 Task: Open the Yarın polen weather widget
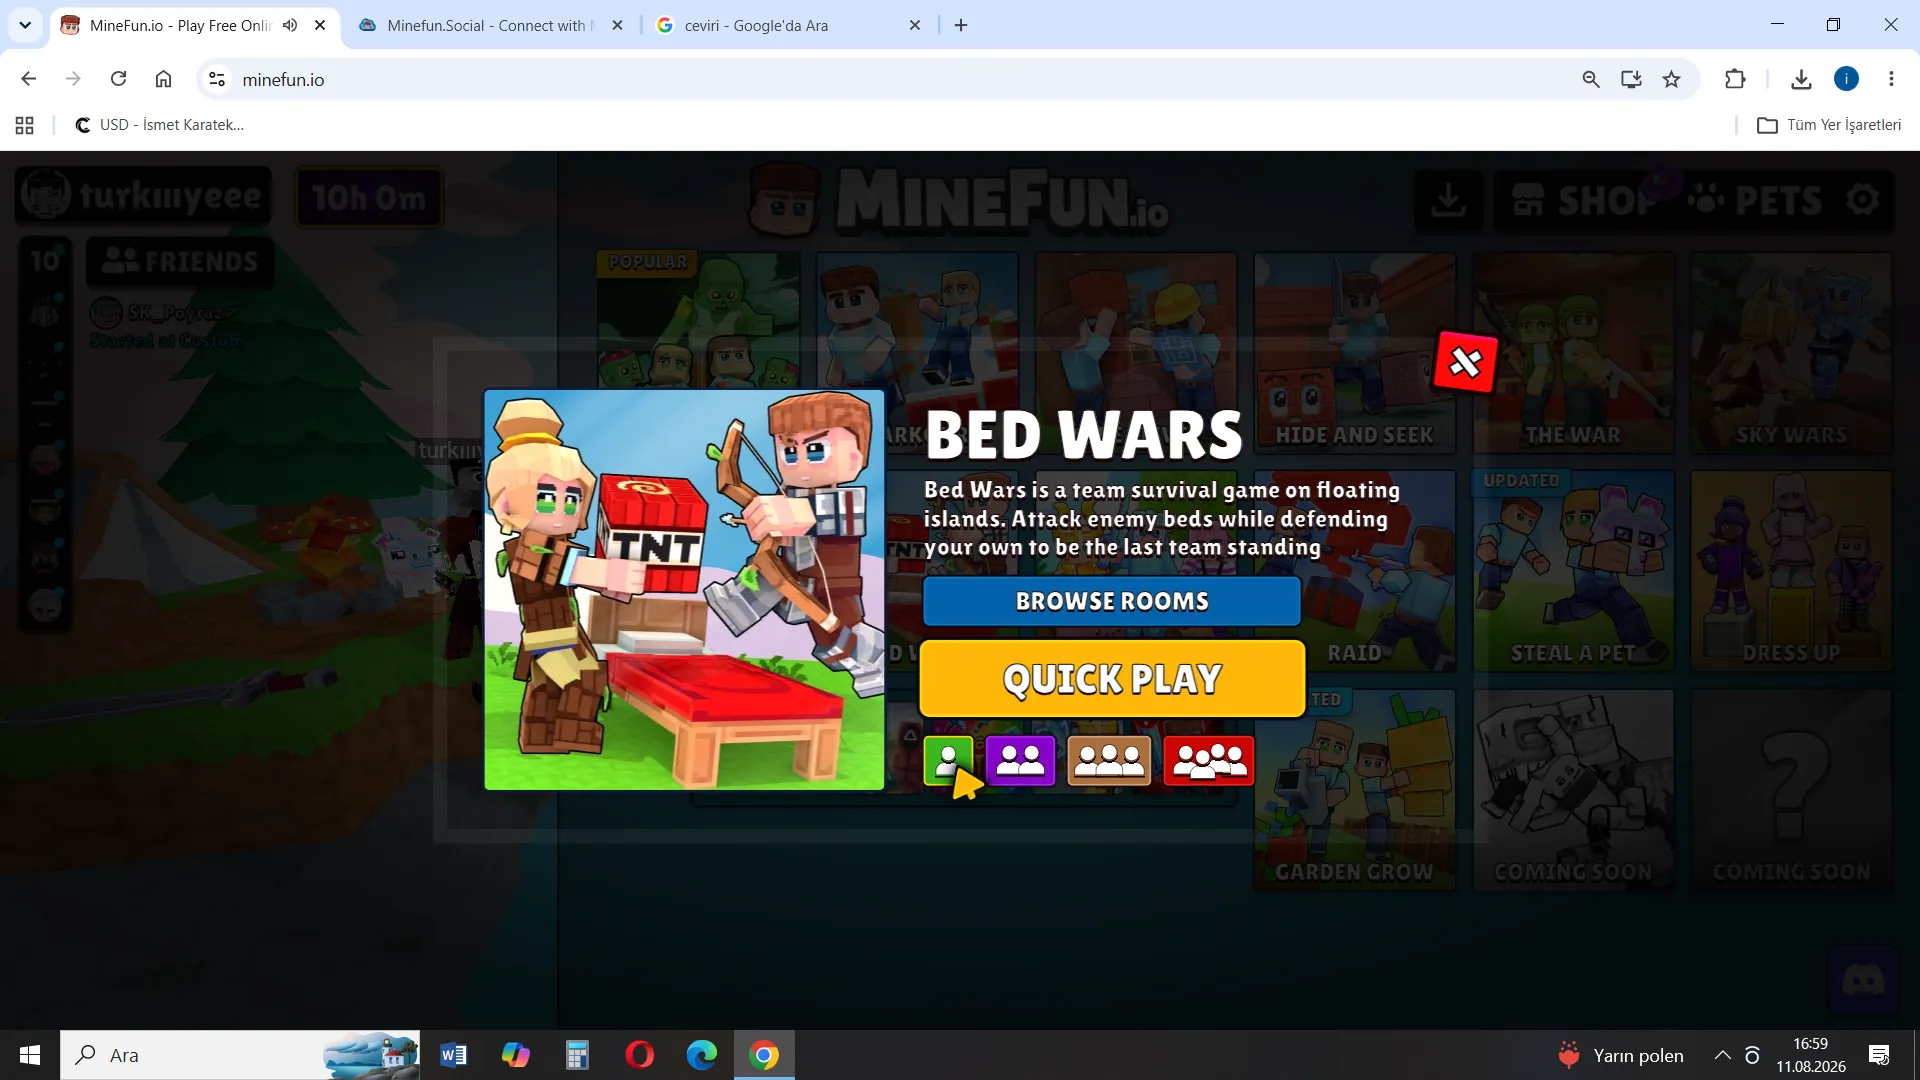pos(1620,1055)
